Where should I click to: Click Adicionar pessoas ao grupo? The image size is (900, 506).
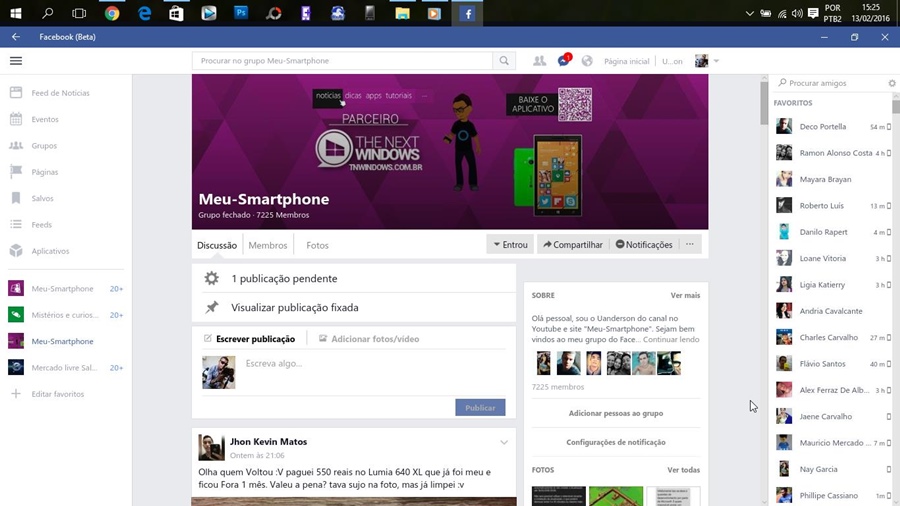[x=616, y=413]
